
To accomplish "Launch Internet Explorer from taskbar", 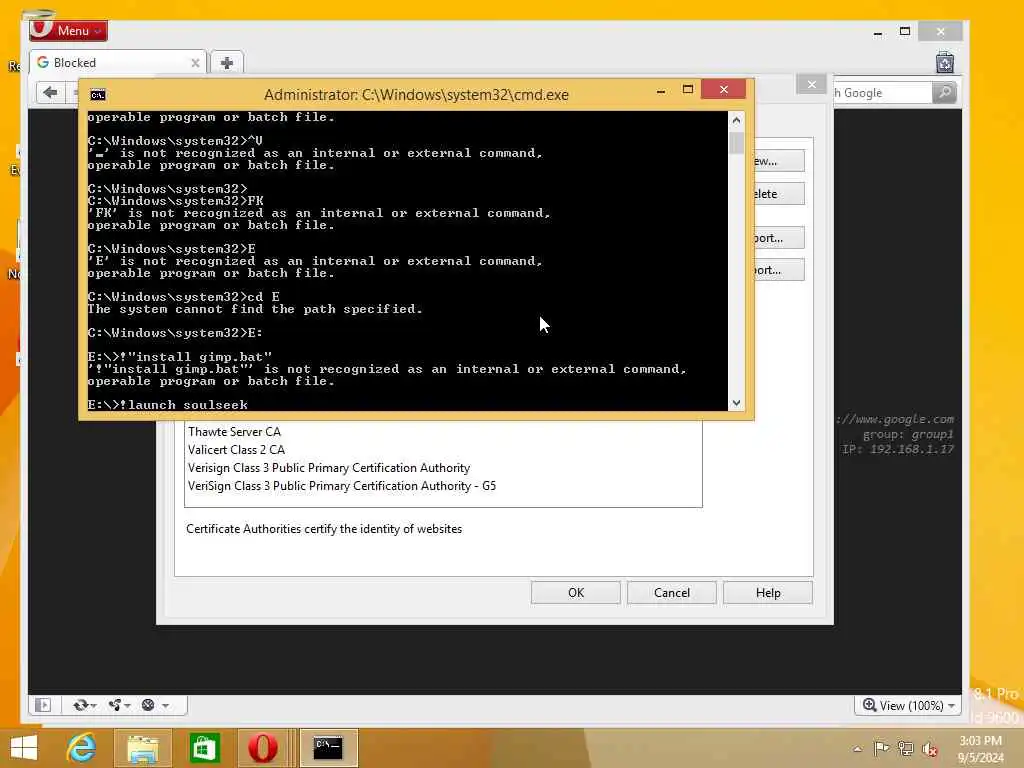I will 82,748.
